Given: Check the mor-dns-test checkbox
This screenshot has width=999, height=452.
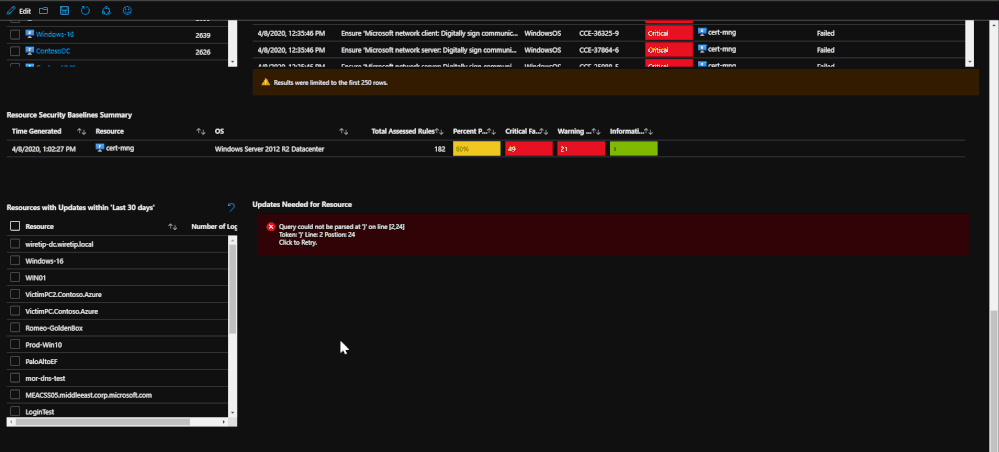Looking at the screenshot, I should tap(15, 379).
